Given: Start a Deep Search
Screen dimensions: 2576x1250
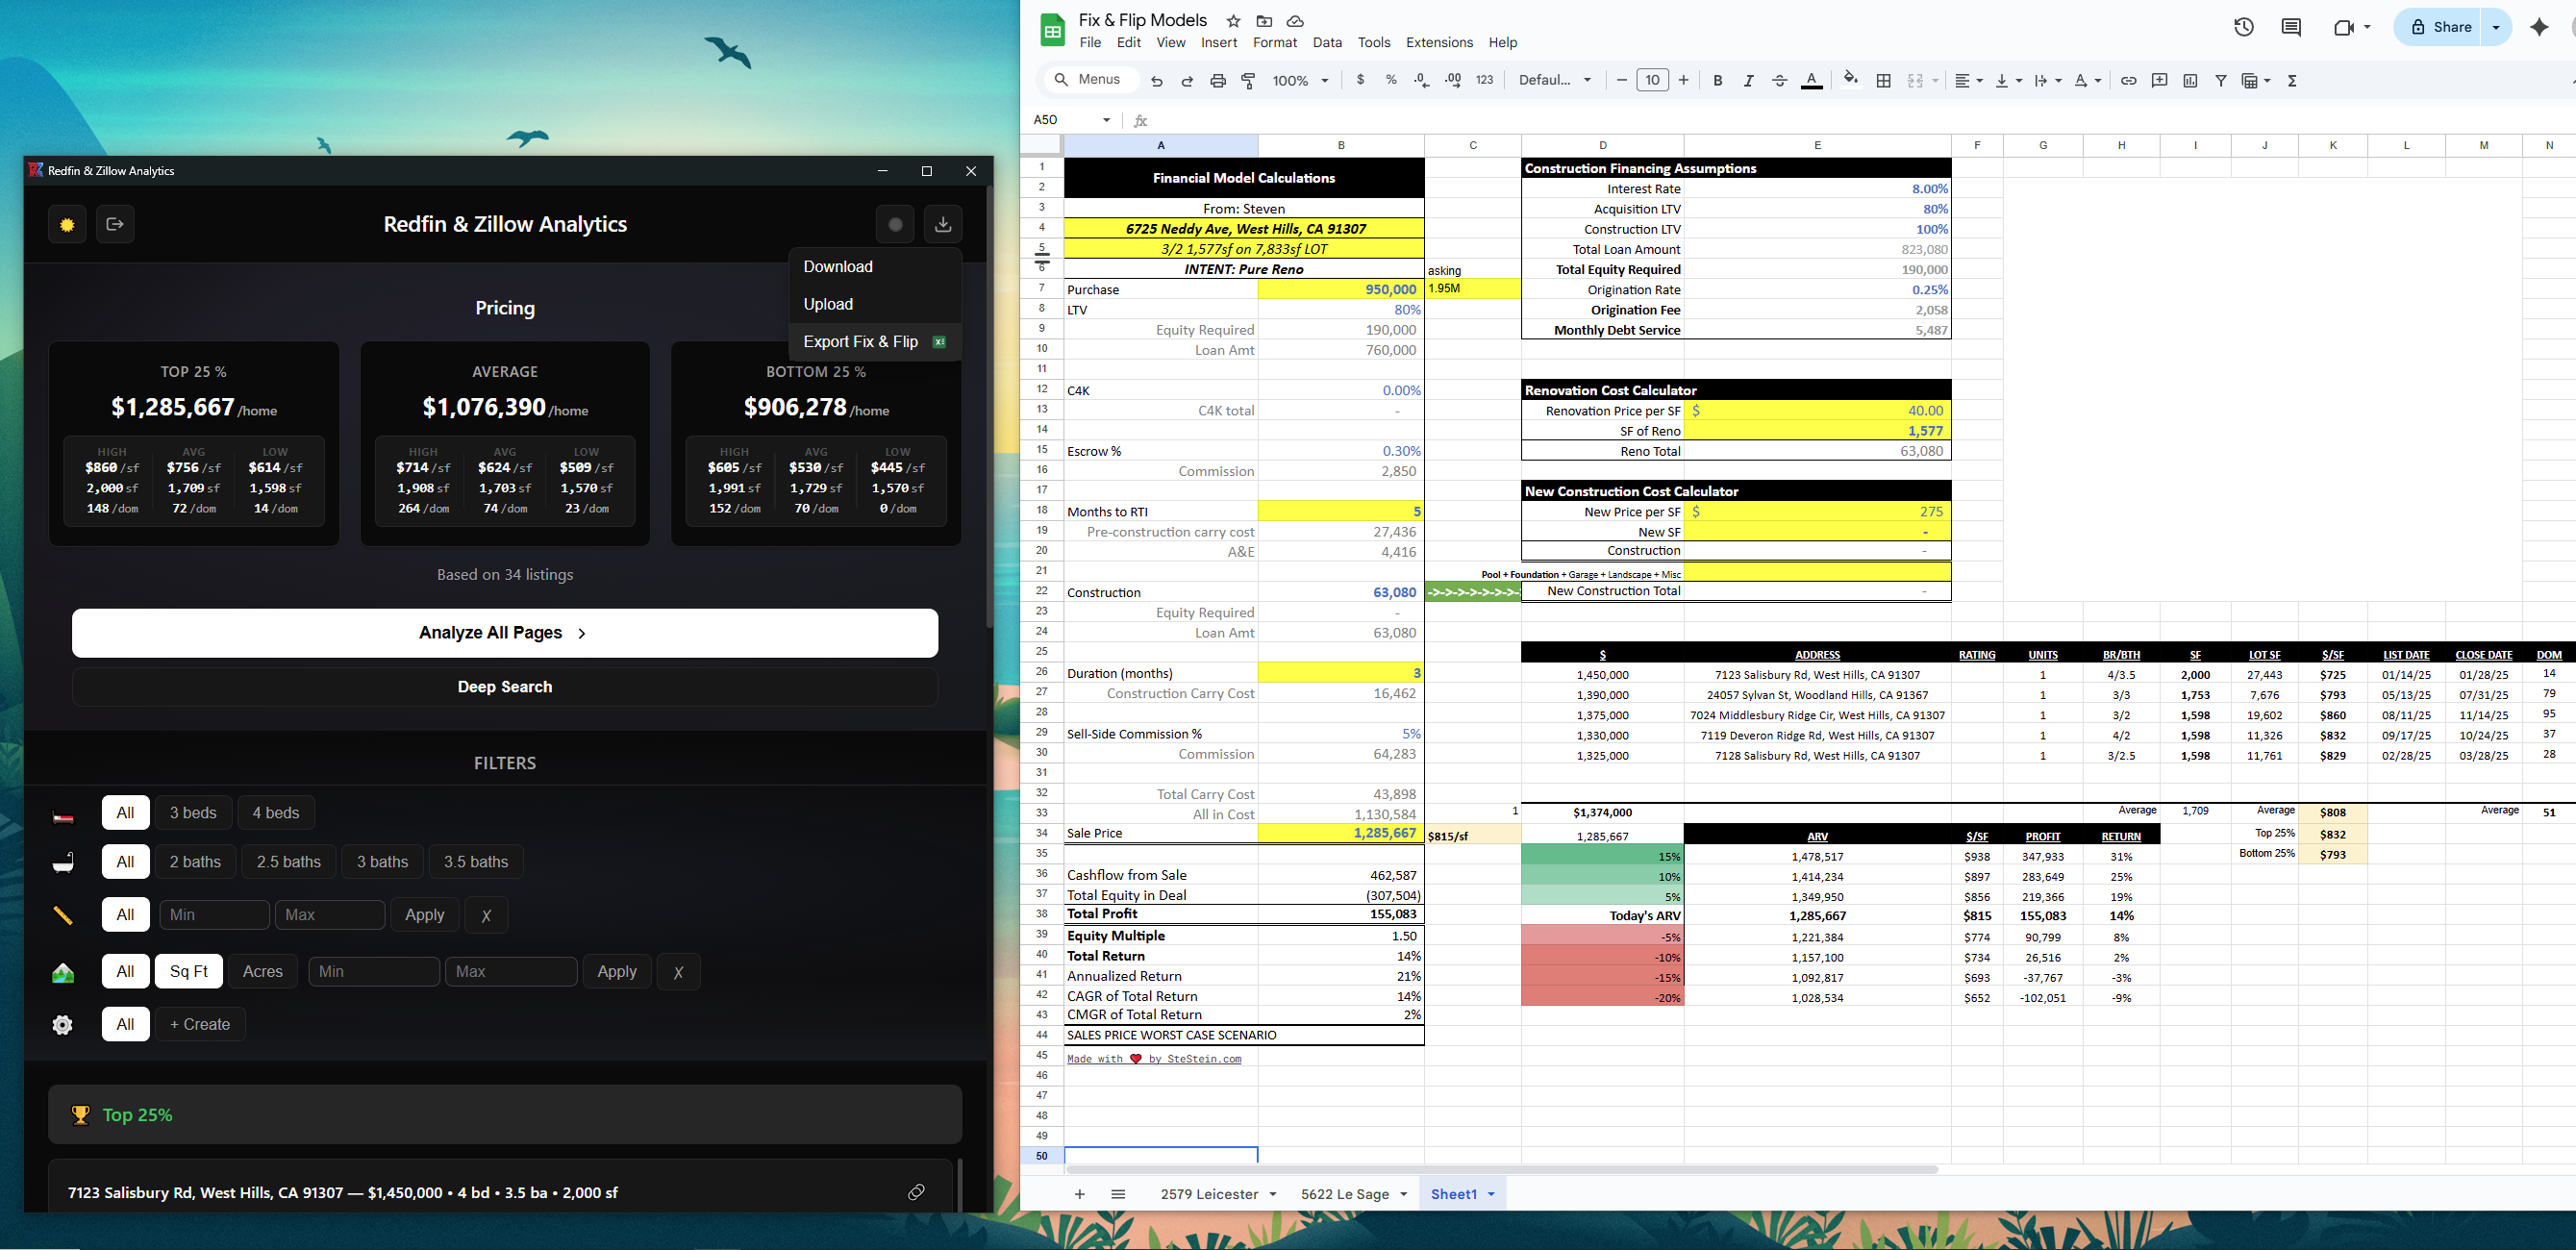Looking at the screenshot, I should (x=504, y=686).
